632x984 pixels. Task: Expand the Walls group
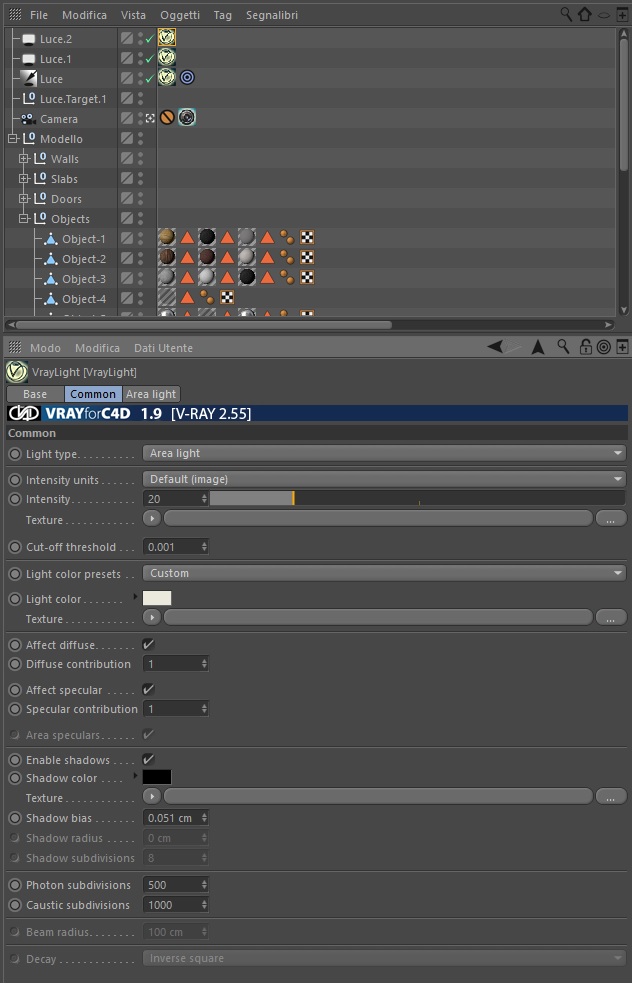24,159
